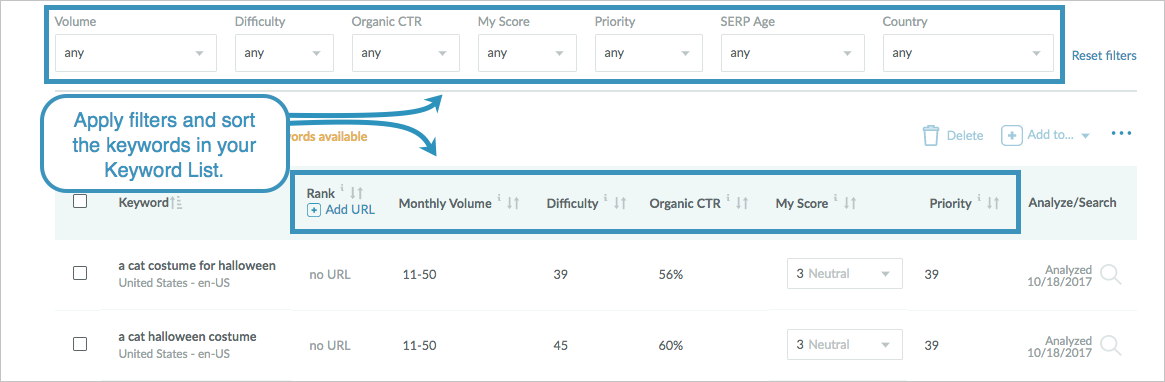Sort the list by Difficulty arrows
The height and width of the screenshot is (382, 1165).
pos(620,203)
